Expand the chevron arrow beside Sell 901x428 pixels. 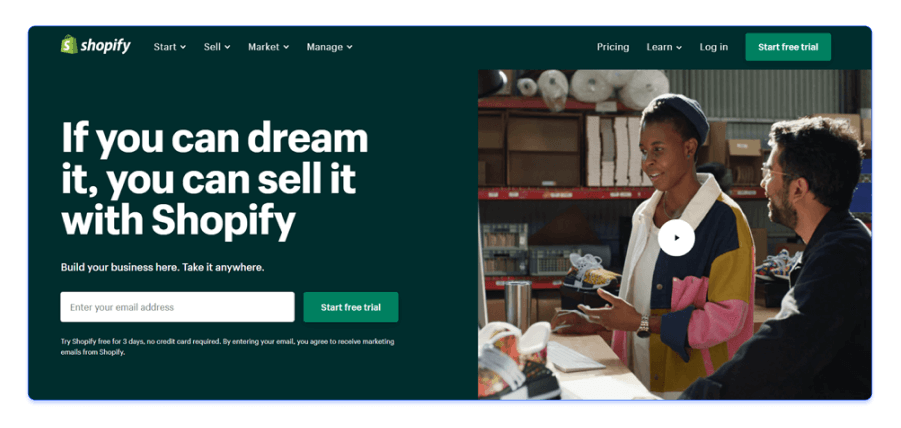[227, 48]
